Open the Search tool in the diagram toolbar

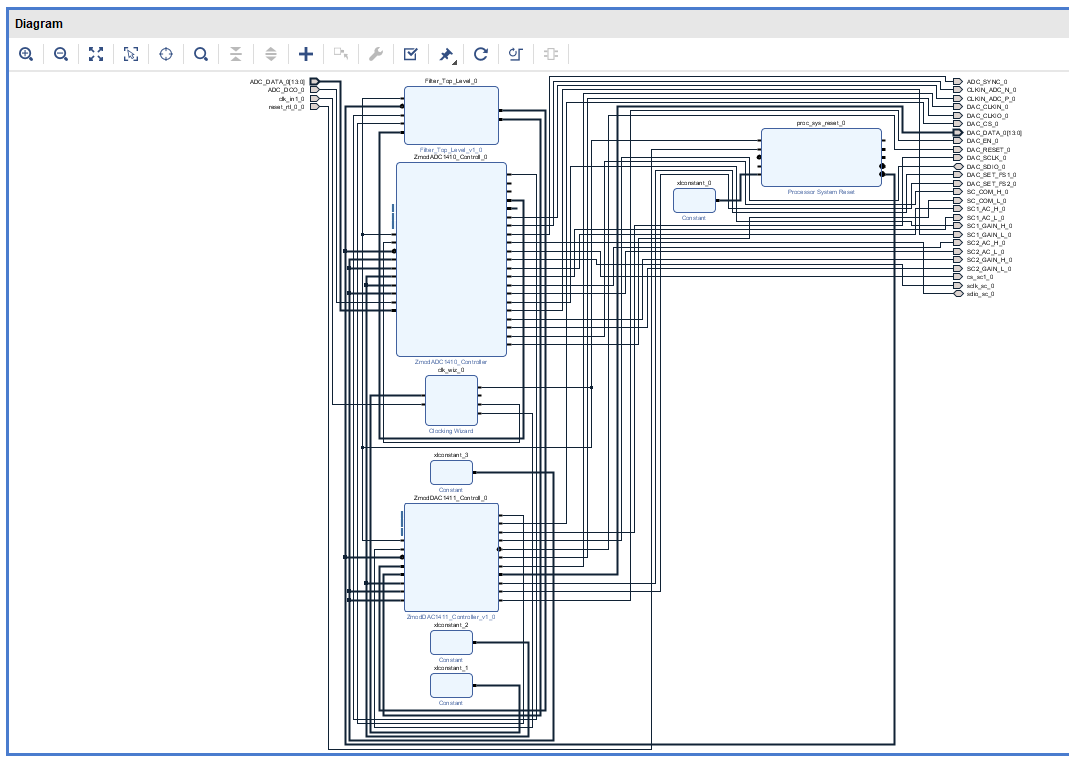[201, 54]
